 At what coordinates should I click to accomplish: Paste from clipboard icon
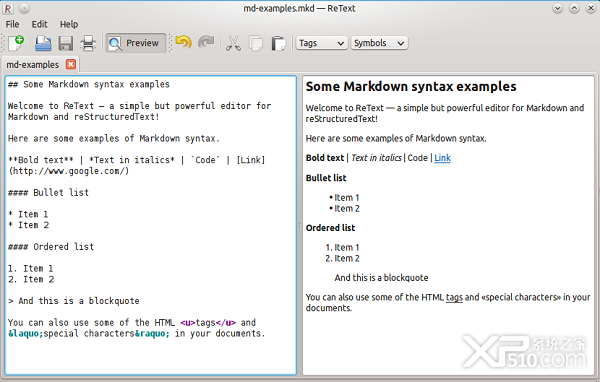coord(278,43)
